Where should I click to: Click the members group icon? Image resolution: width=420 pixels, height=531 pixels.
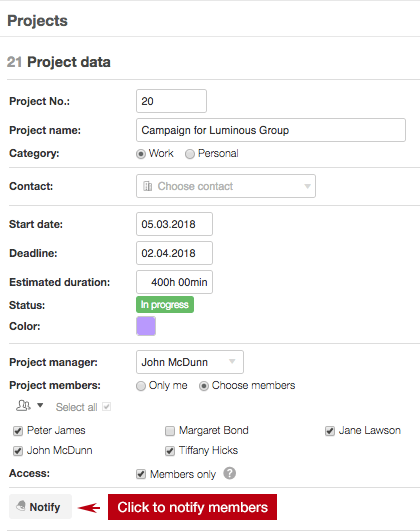23,405
